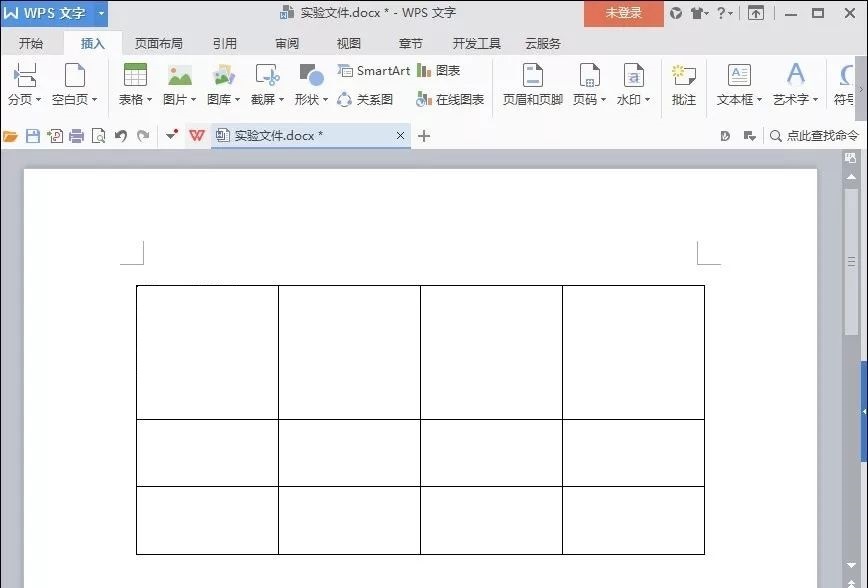Expand the 分页 dropdown arrow
The height and width of the screenshot is (588, 868).
pyautogui.click(x=39, y=100)
